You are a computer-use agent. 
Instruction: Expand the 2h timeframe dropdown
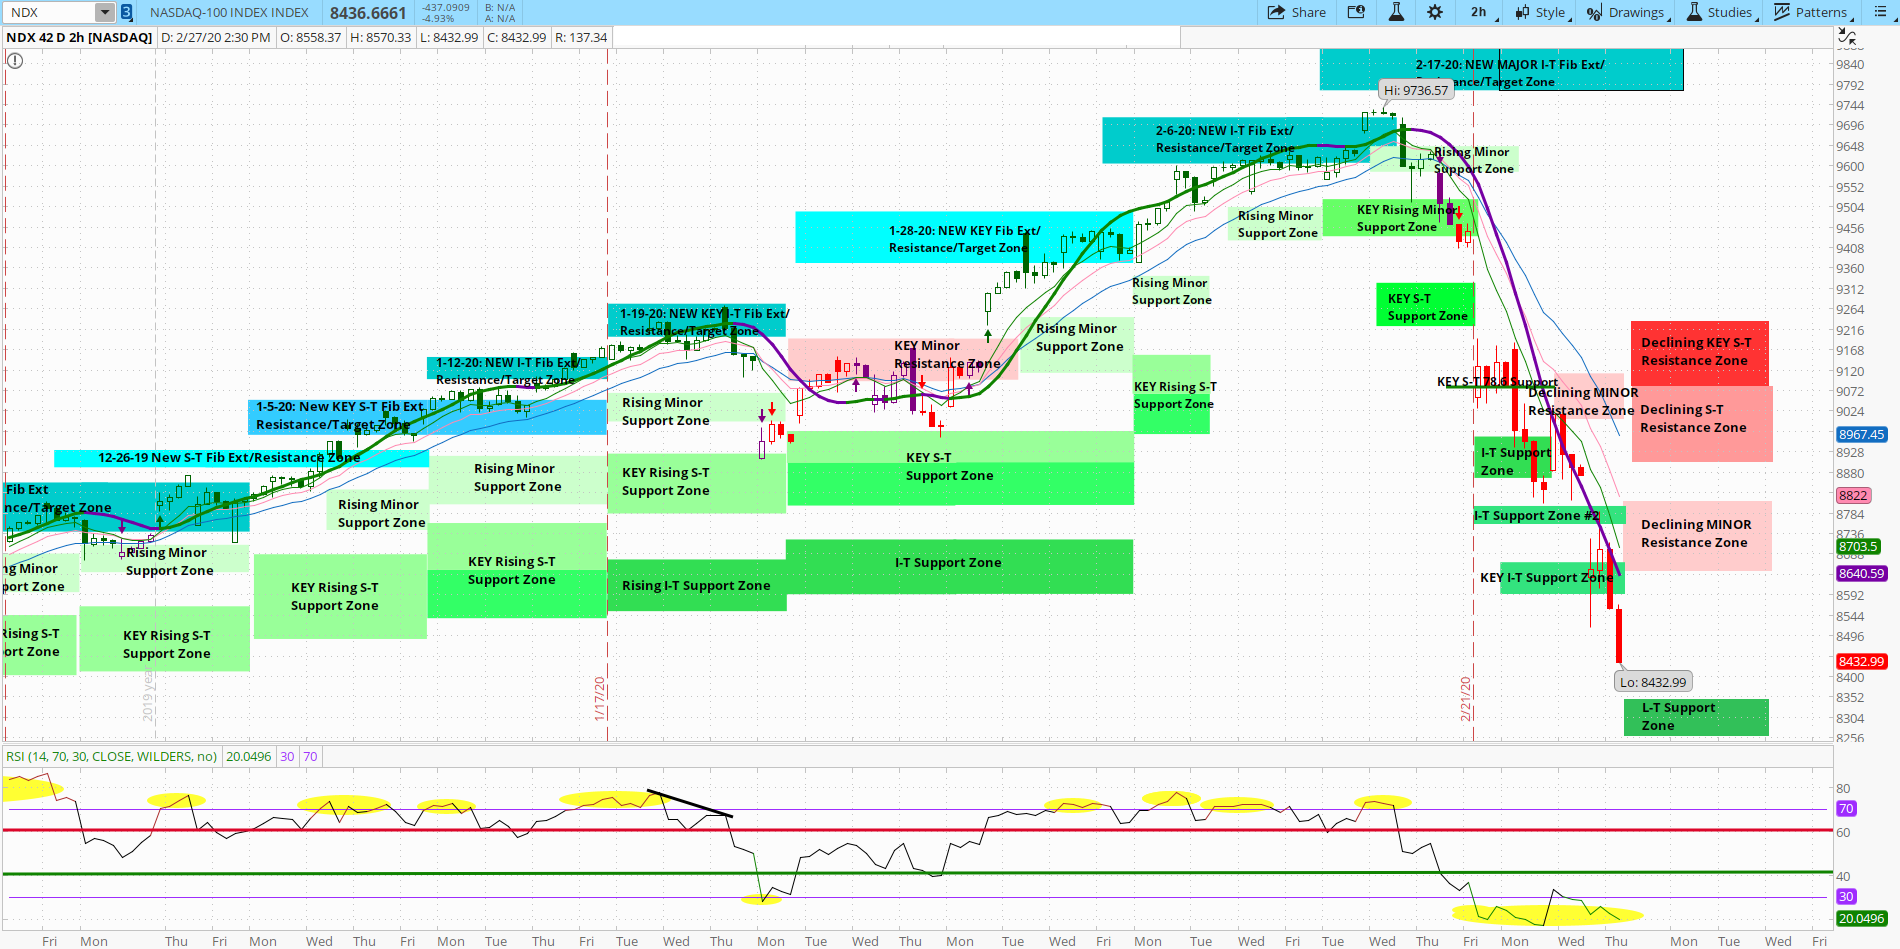pos(1478,12)
